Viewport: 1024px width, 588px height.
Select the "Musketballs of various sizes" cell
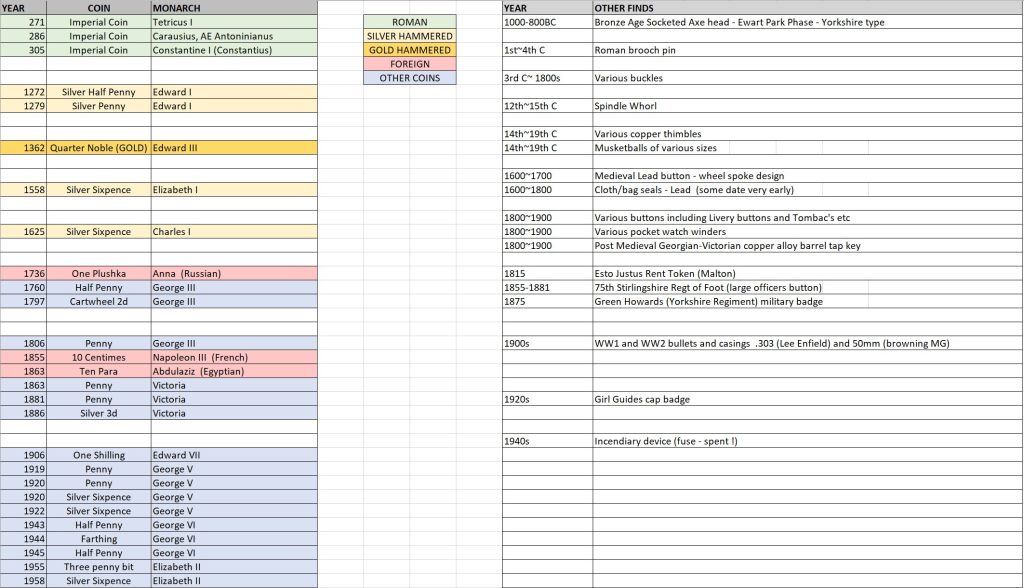808,148
